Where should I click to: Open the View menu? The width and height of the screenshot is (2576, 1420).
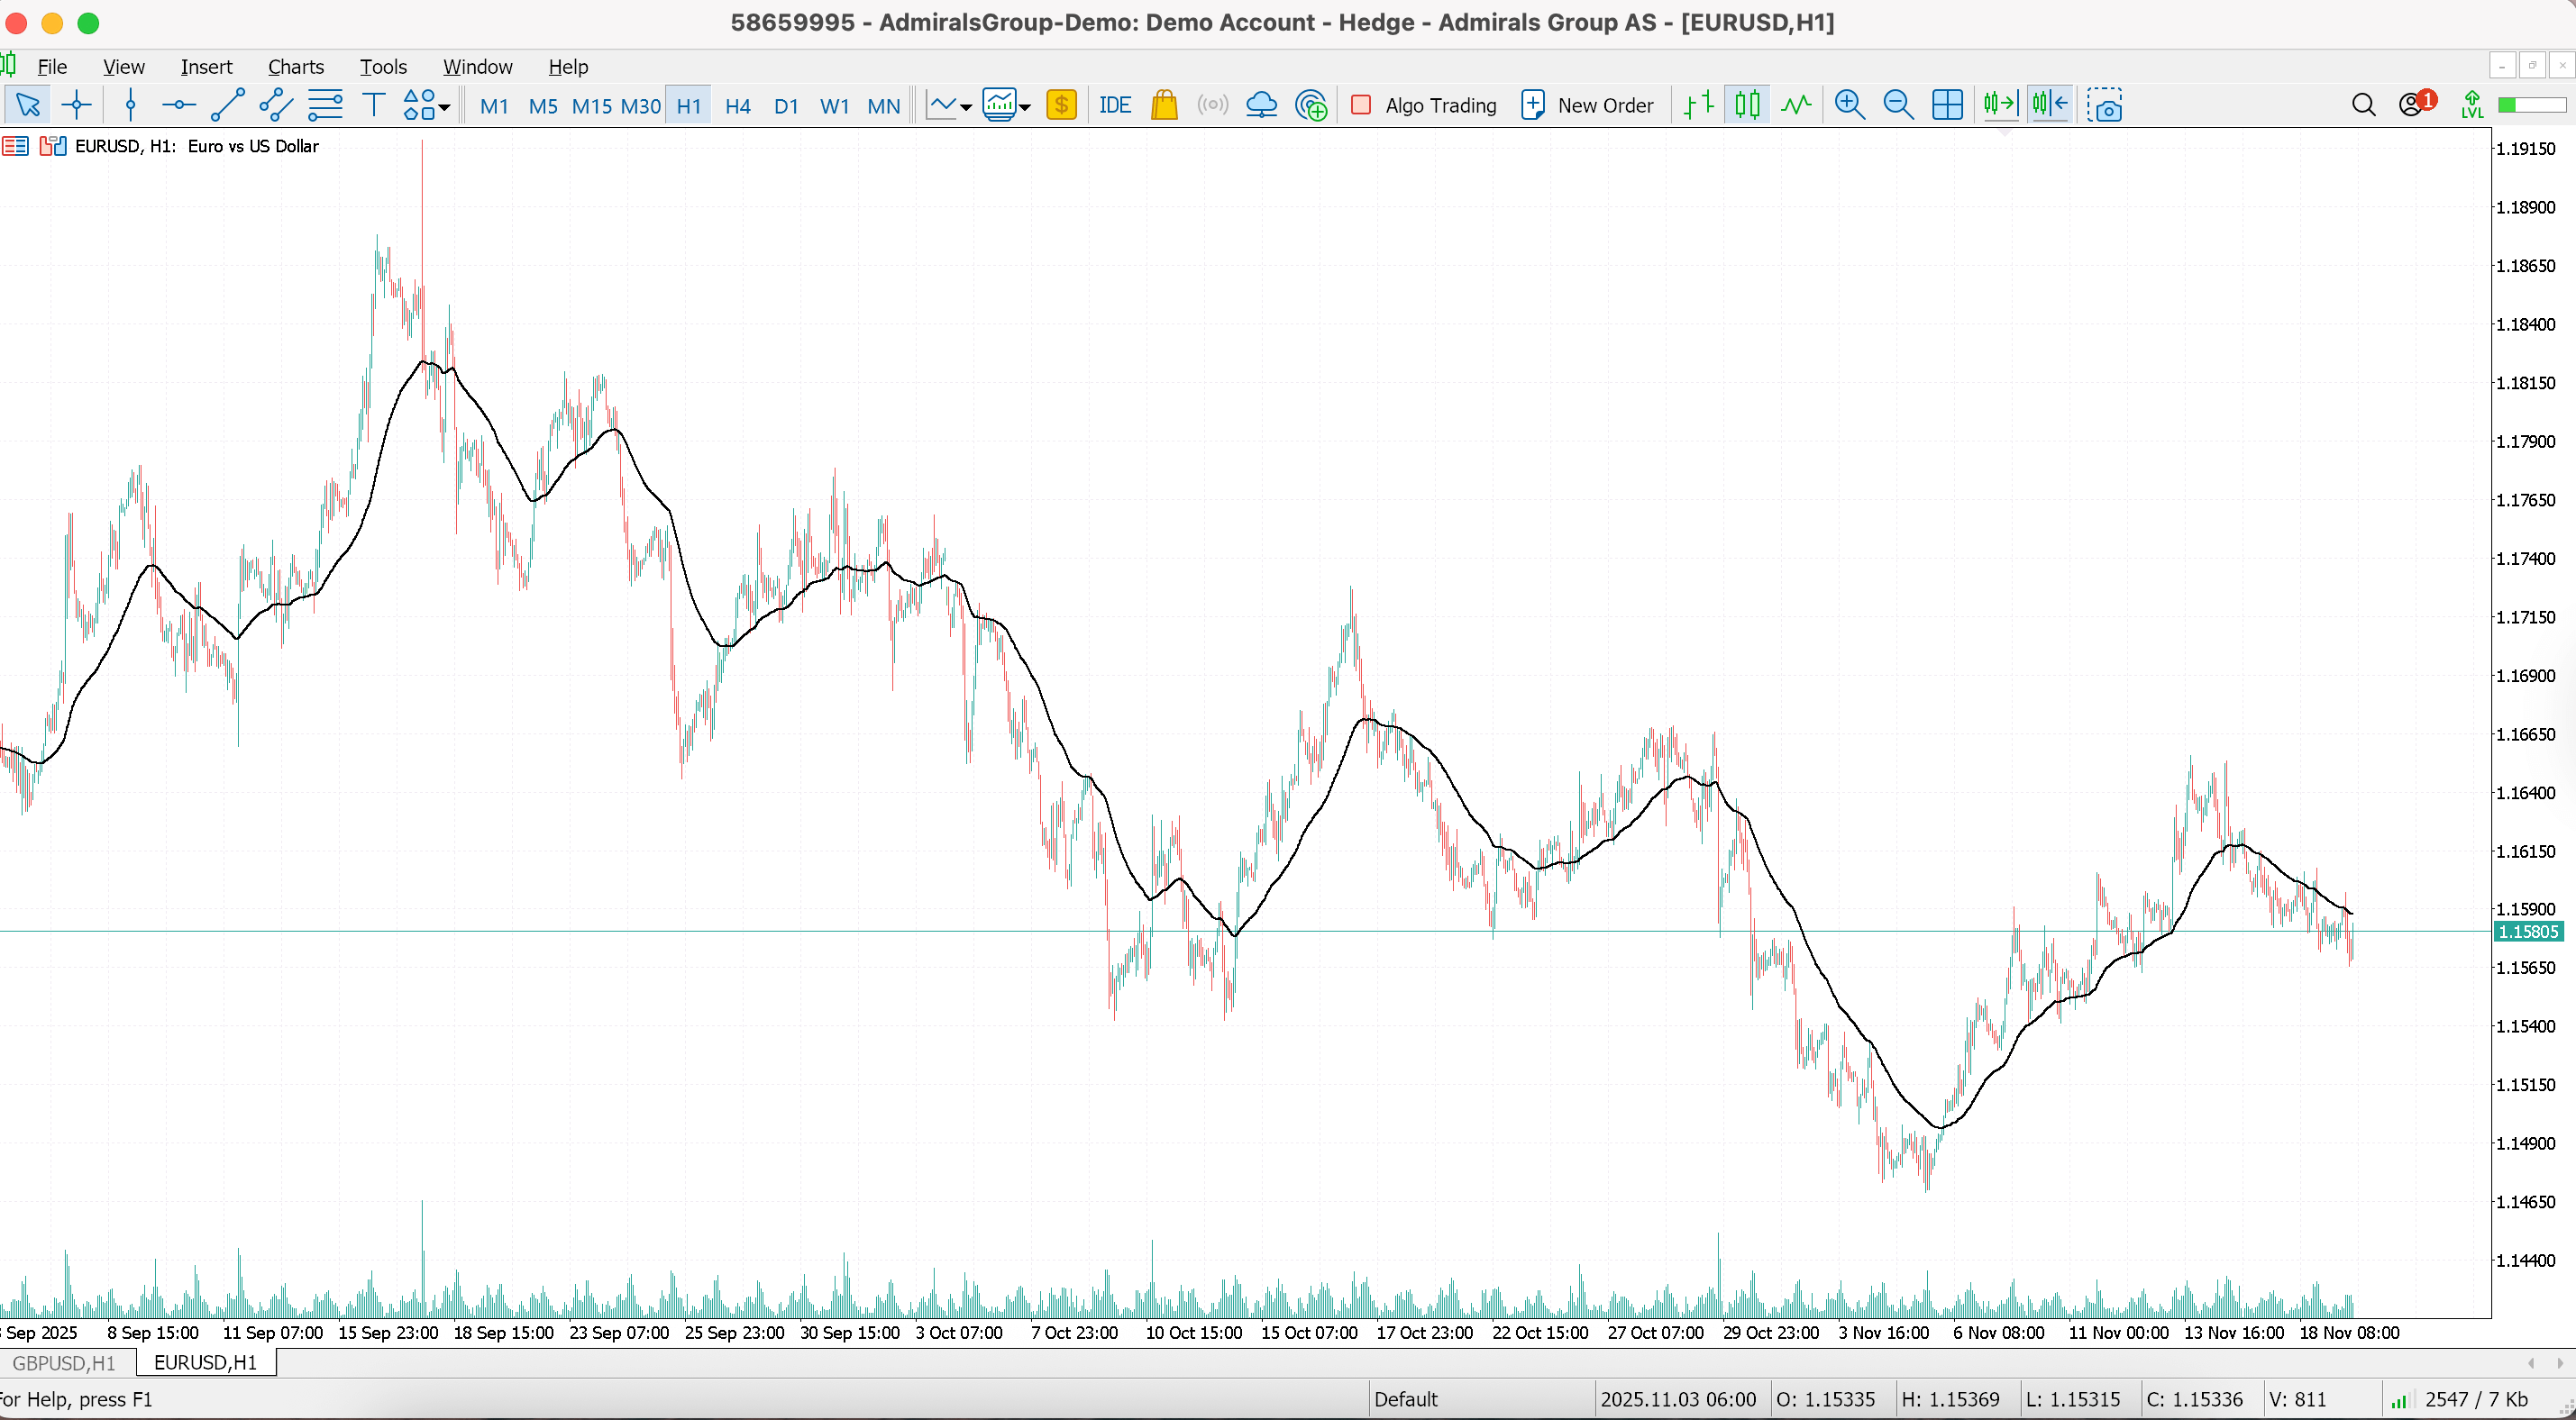124,67
